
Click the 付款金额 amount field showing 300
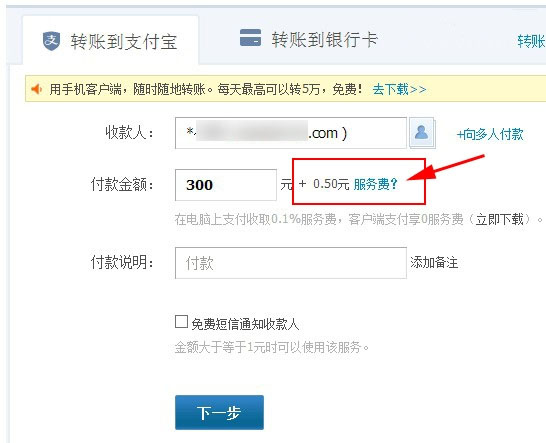tap(226, 185)
